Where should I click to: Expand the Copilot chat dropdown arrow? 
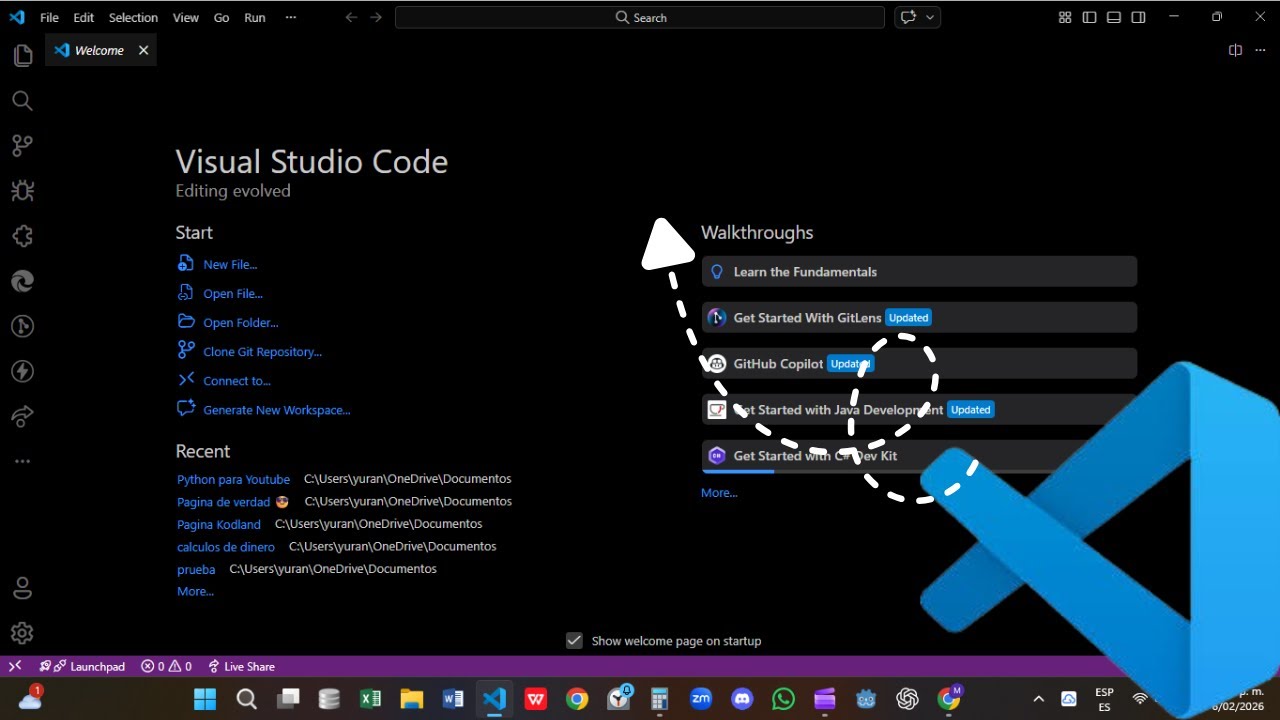tap(931, 17)
